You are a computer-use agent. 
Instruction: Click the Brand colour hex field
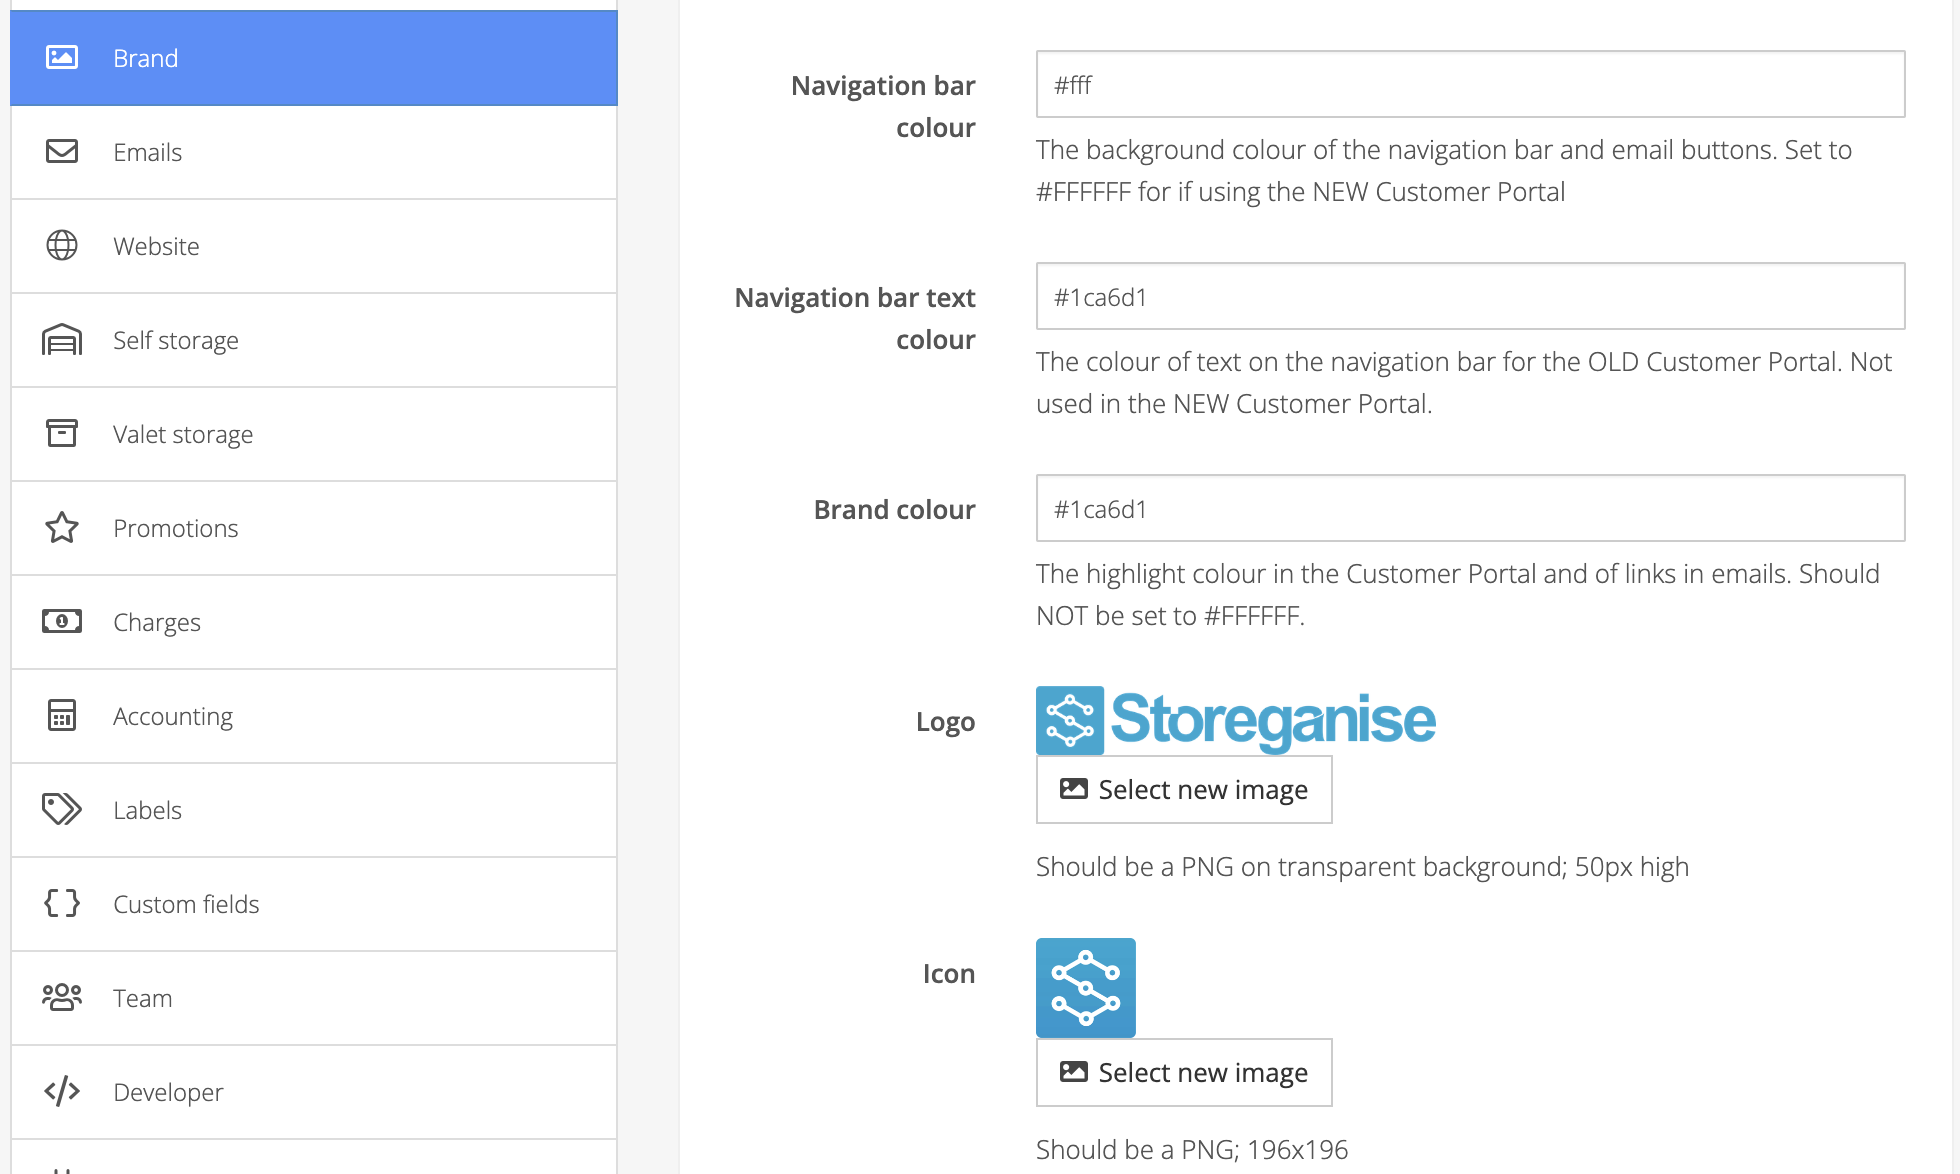[1470, 509]
